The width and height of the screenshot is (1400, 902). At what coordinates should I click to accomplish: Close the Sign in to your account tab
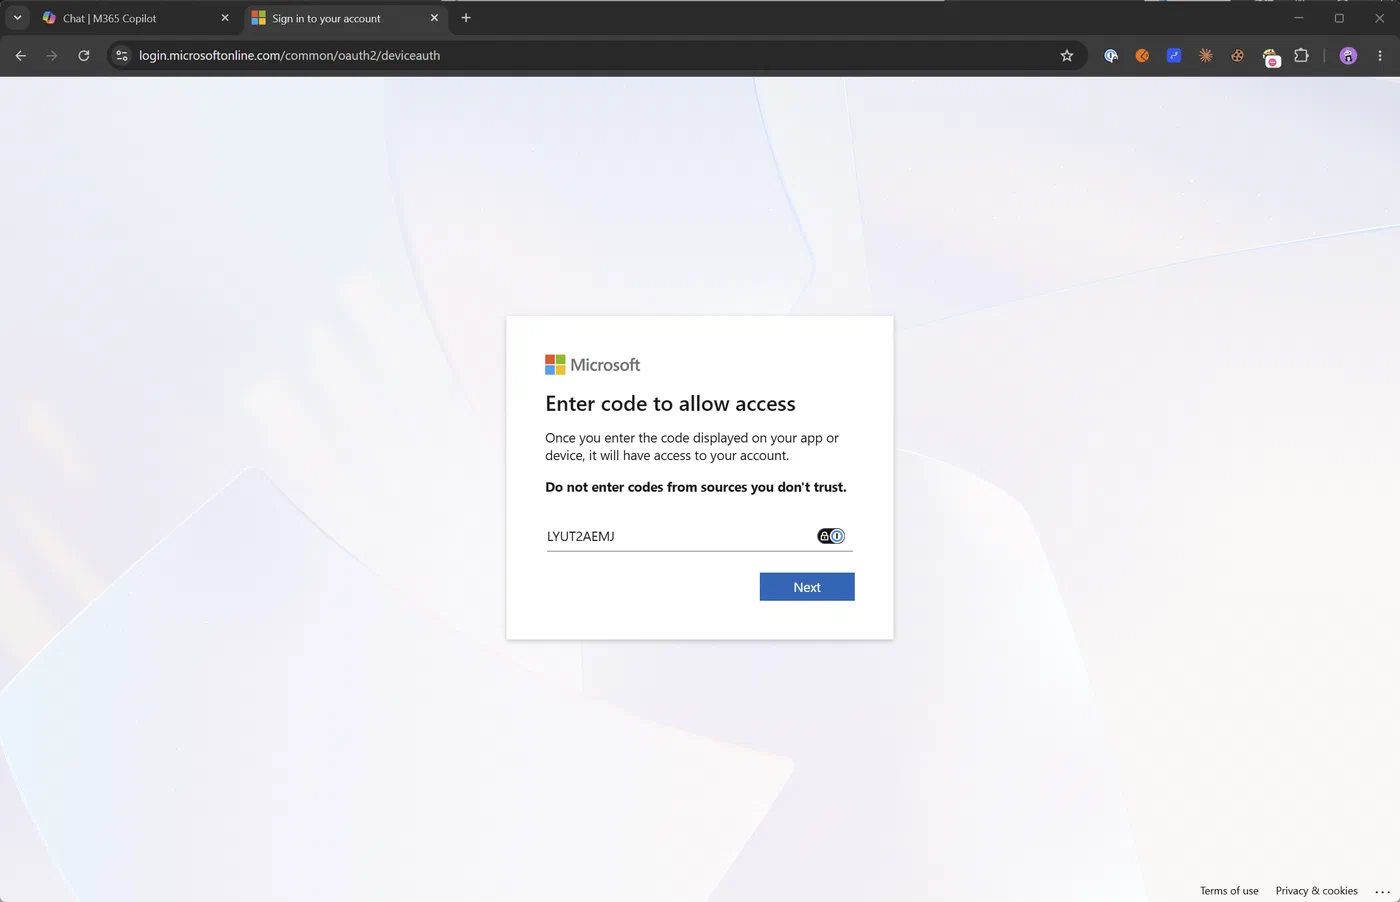pos(434,18)
